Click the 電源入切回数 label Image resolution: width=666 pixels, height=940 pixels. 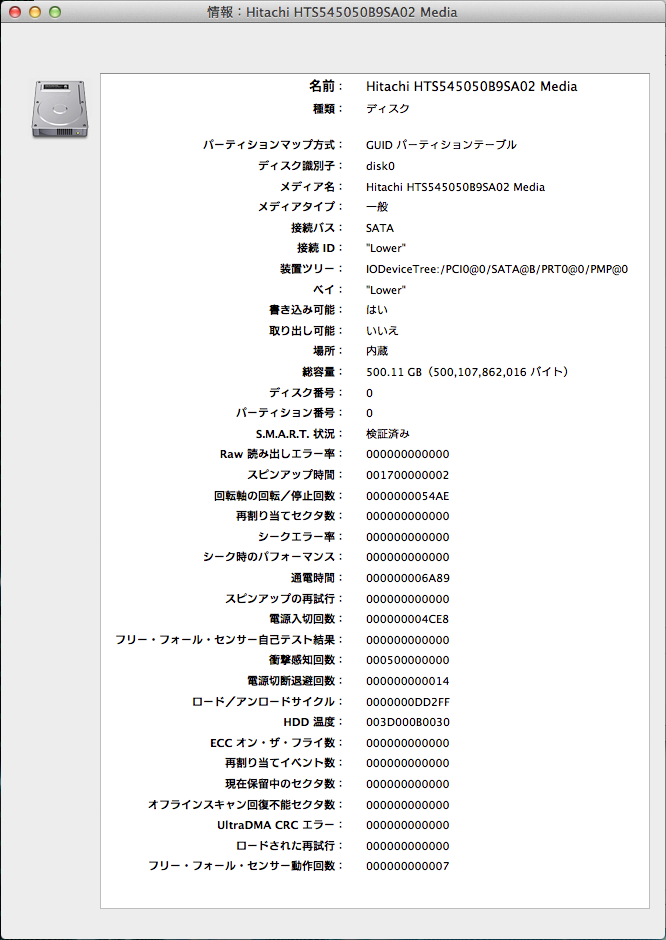coord(306,619)
